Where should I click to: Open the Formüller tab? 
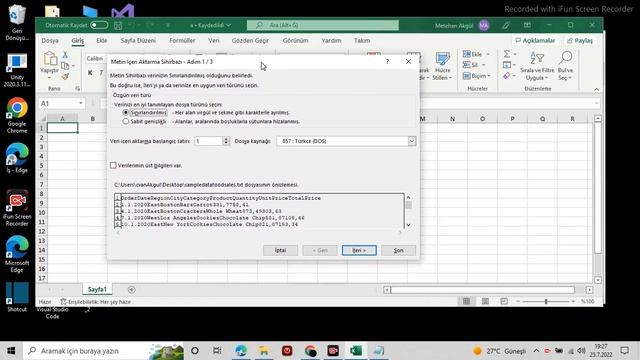point(182,40)
